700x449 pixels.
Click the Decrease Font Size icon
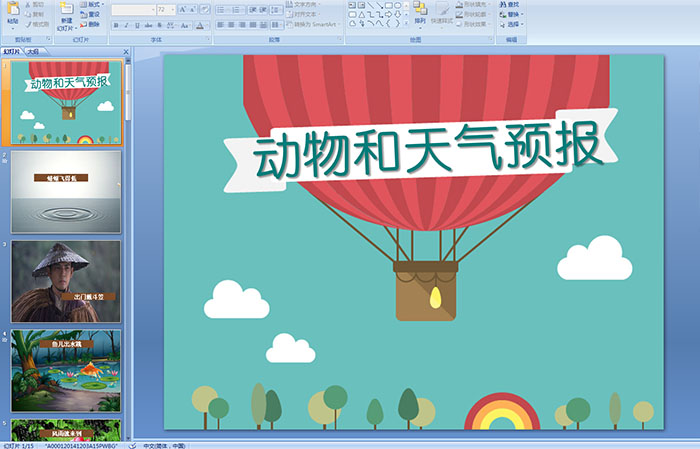pyautogui.click(x=192, y=9)
